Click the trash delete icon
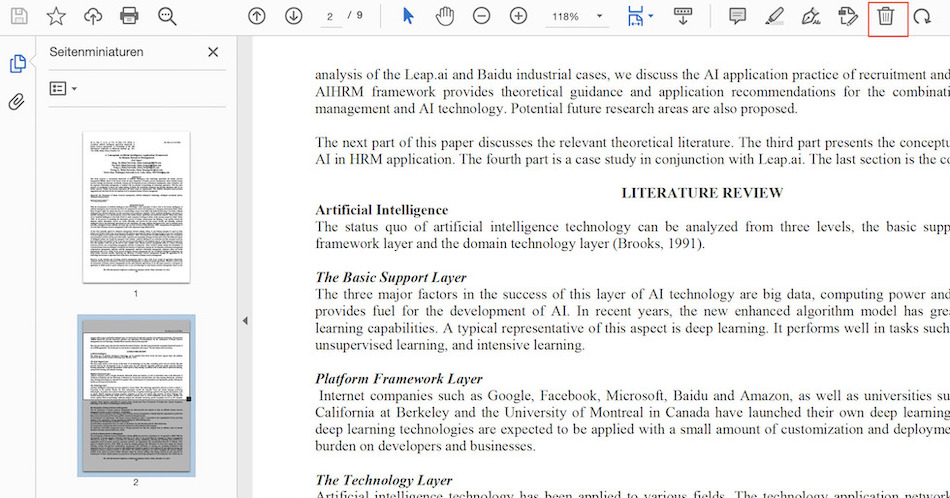The width and height of the screenshot is (950, 498). coord(886,16)
